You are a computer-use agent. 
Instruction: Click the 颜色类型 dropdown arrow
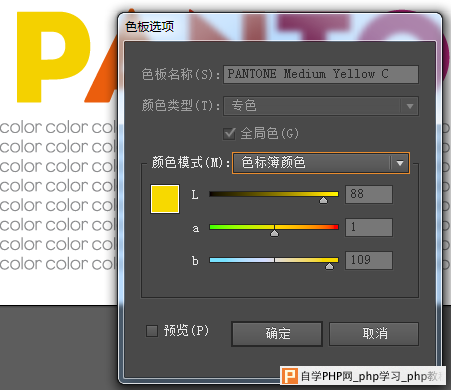[x=410, y=106]
